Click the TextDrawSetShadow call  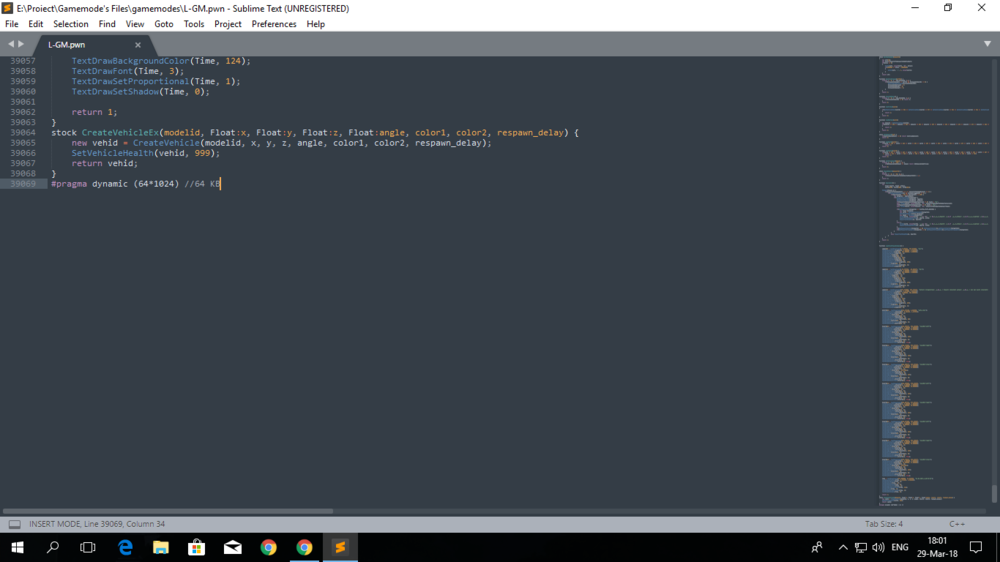point(115,92)
